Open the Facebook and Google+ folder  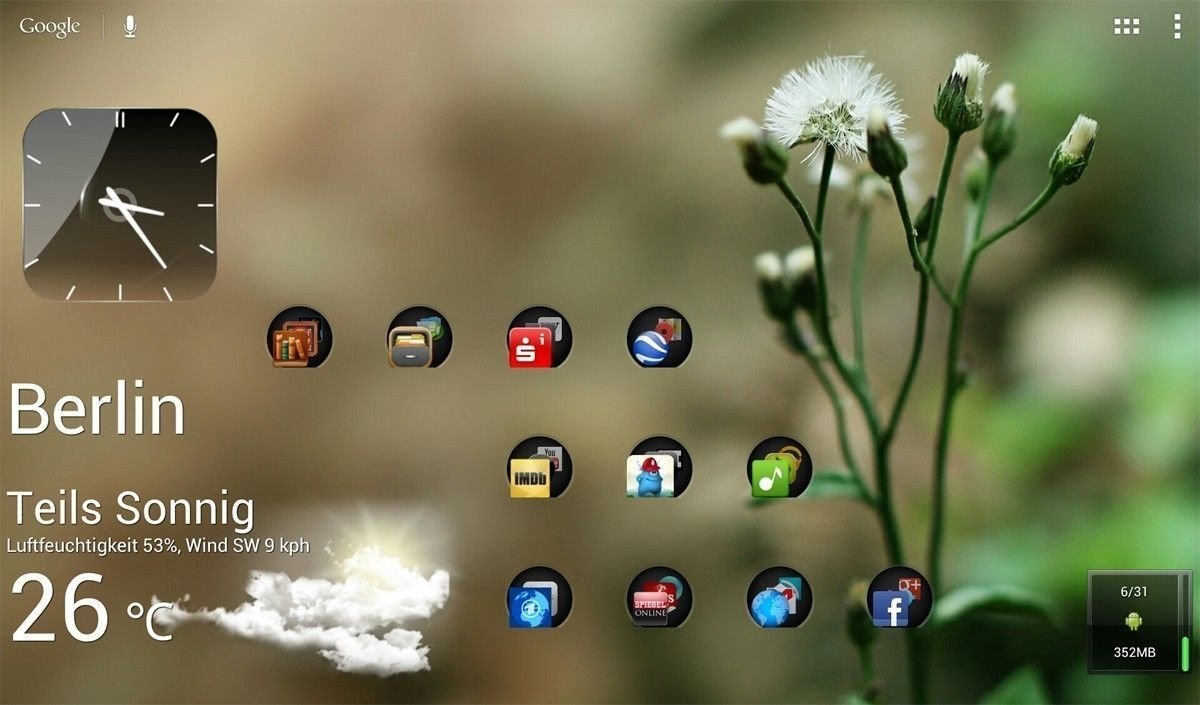pyautogui.click(x=899, y=597)
